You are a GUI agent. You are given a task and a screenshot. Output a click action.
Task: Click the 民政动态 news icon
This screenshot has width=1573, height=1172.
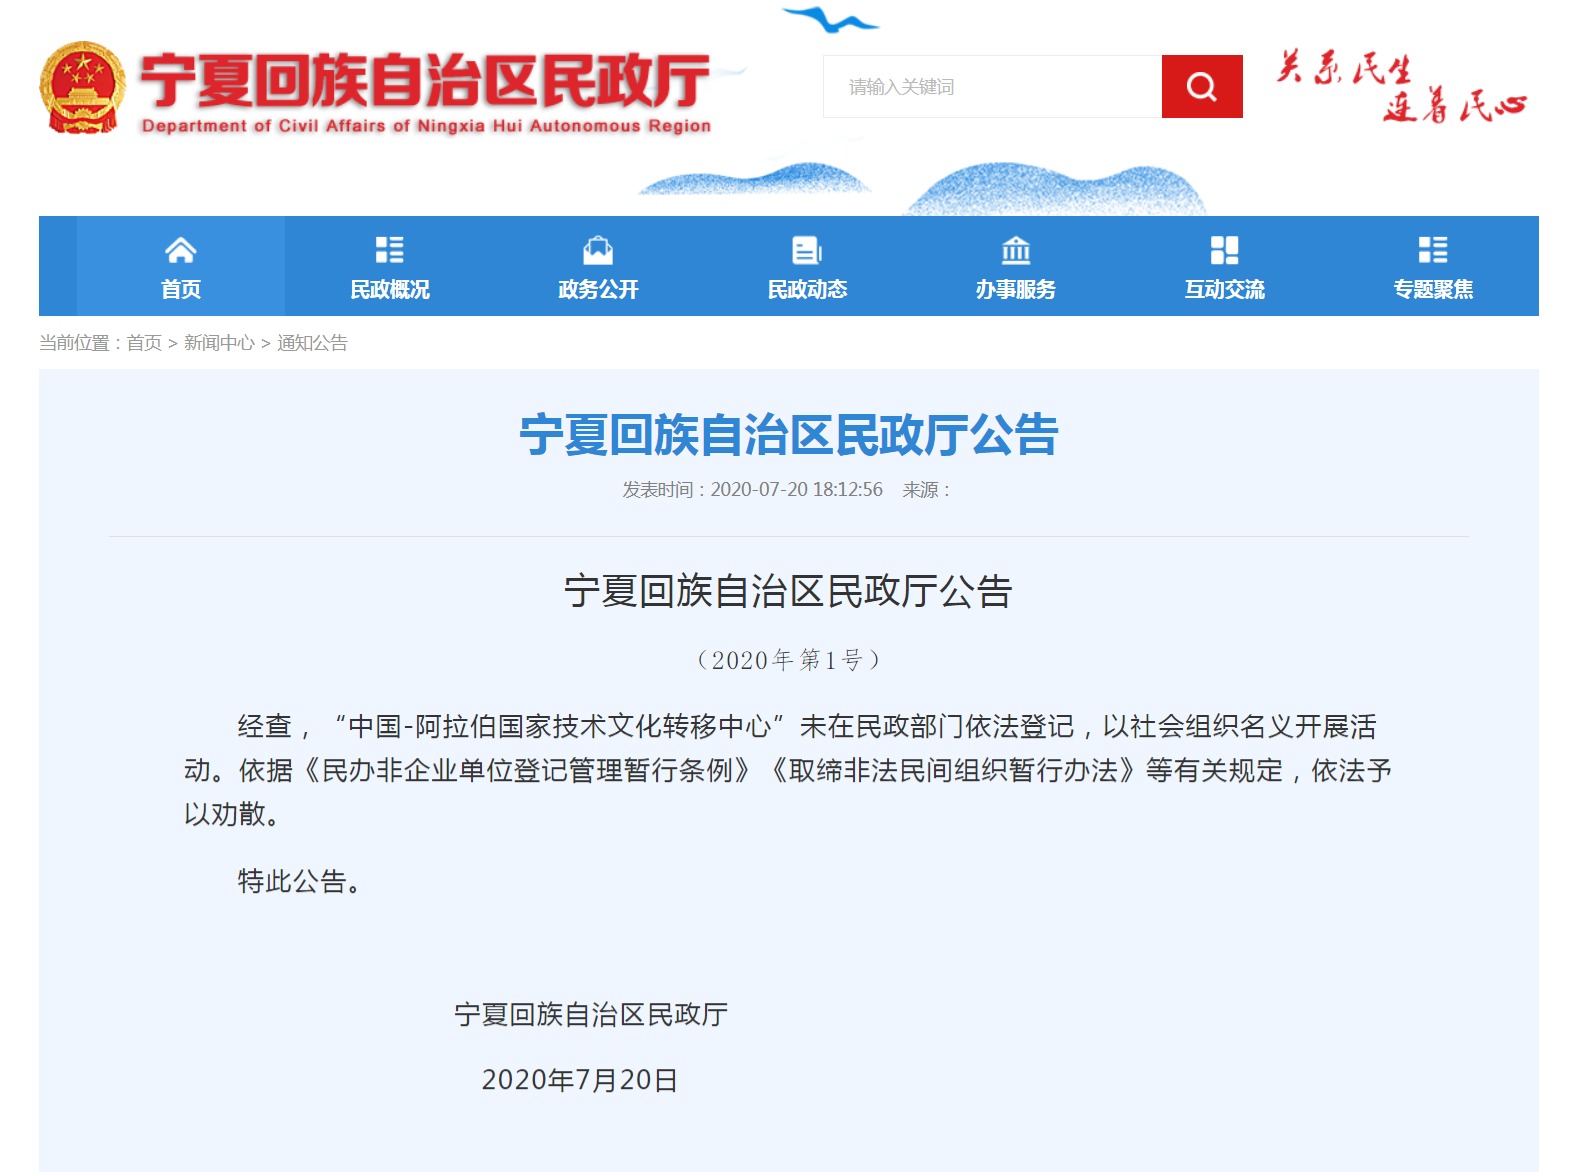(x=807, y=249)
